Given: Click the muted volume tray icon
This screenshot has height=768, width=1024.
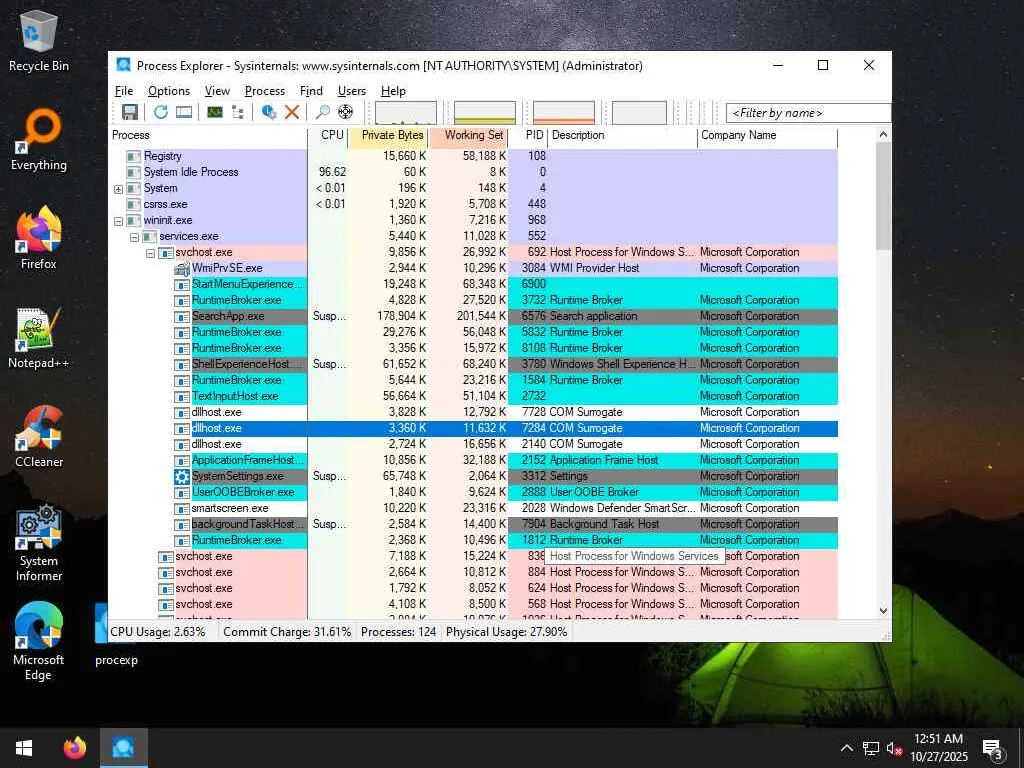Looking at the screenshot, I should 894,748.
